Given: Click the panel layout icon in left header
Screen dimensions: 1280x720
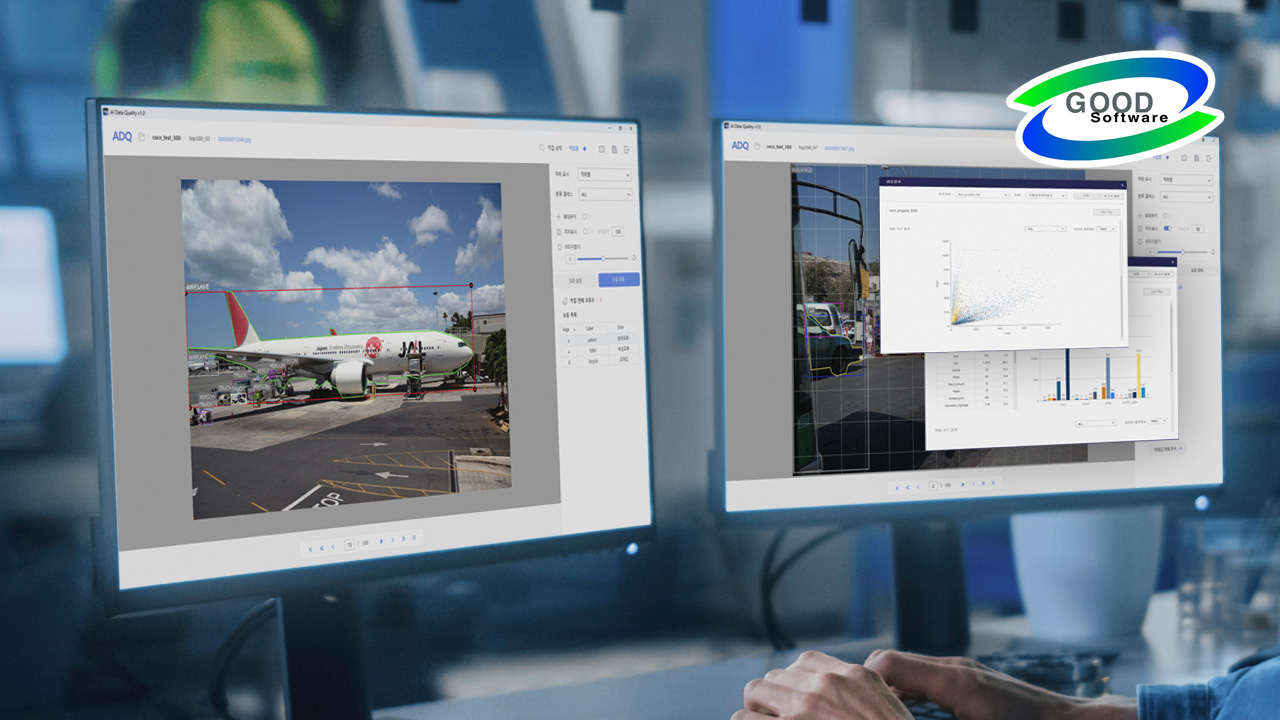Looking at the screenshot, I should point(600,149).
